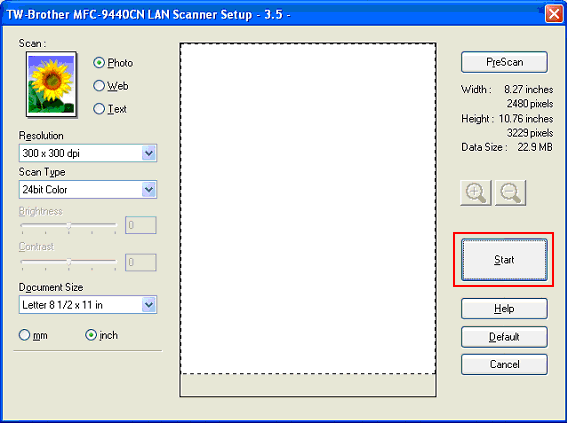
Task: Cancel the scanner setup dialog
Action: click(x=504, y=364)
